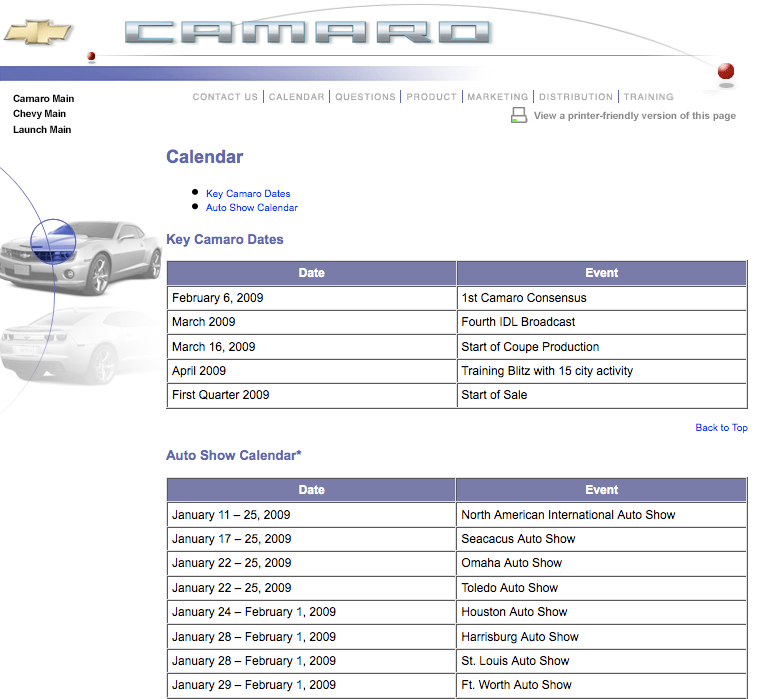Open the Marketing navigation item
Screen dimensions: 757x699
tap(497, 97)
